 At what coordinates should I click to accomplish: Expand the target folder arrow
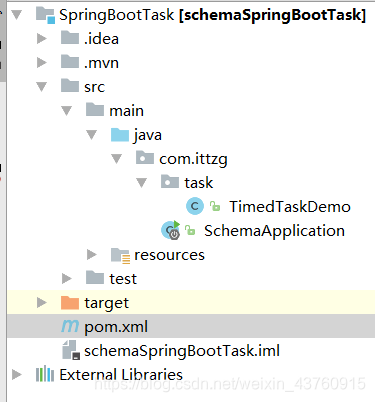(42, 303)
